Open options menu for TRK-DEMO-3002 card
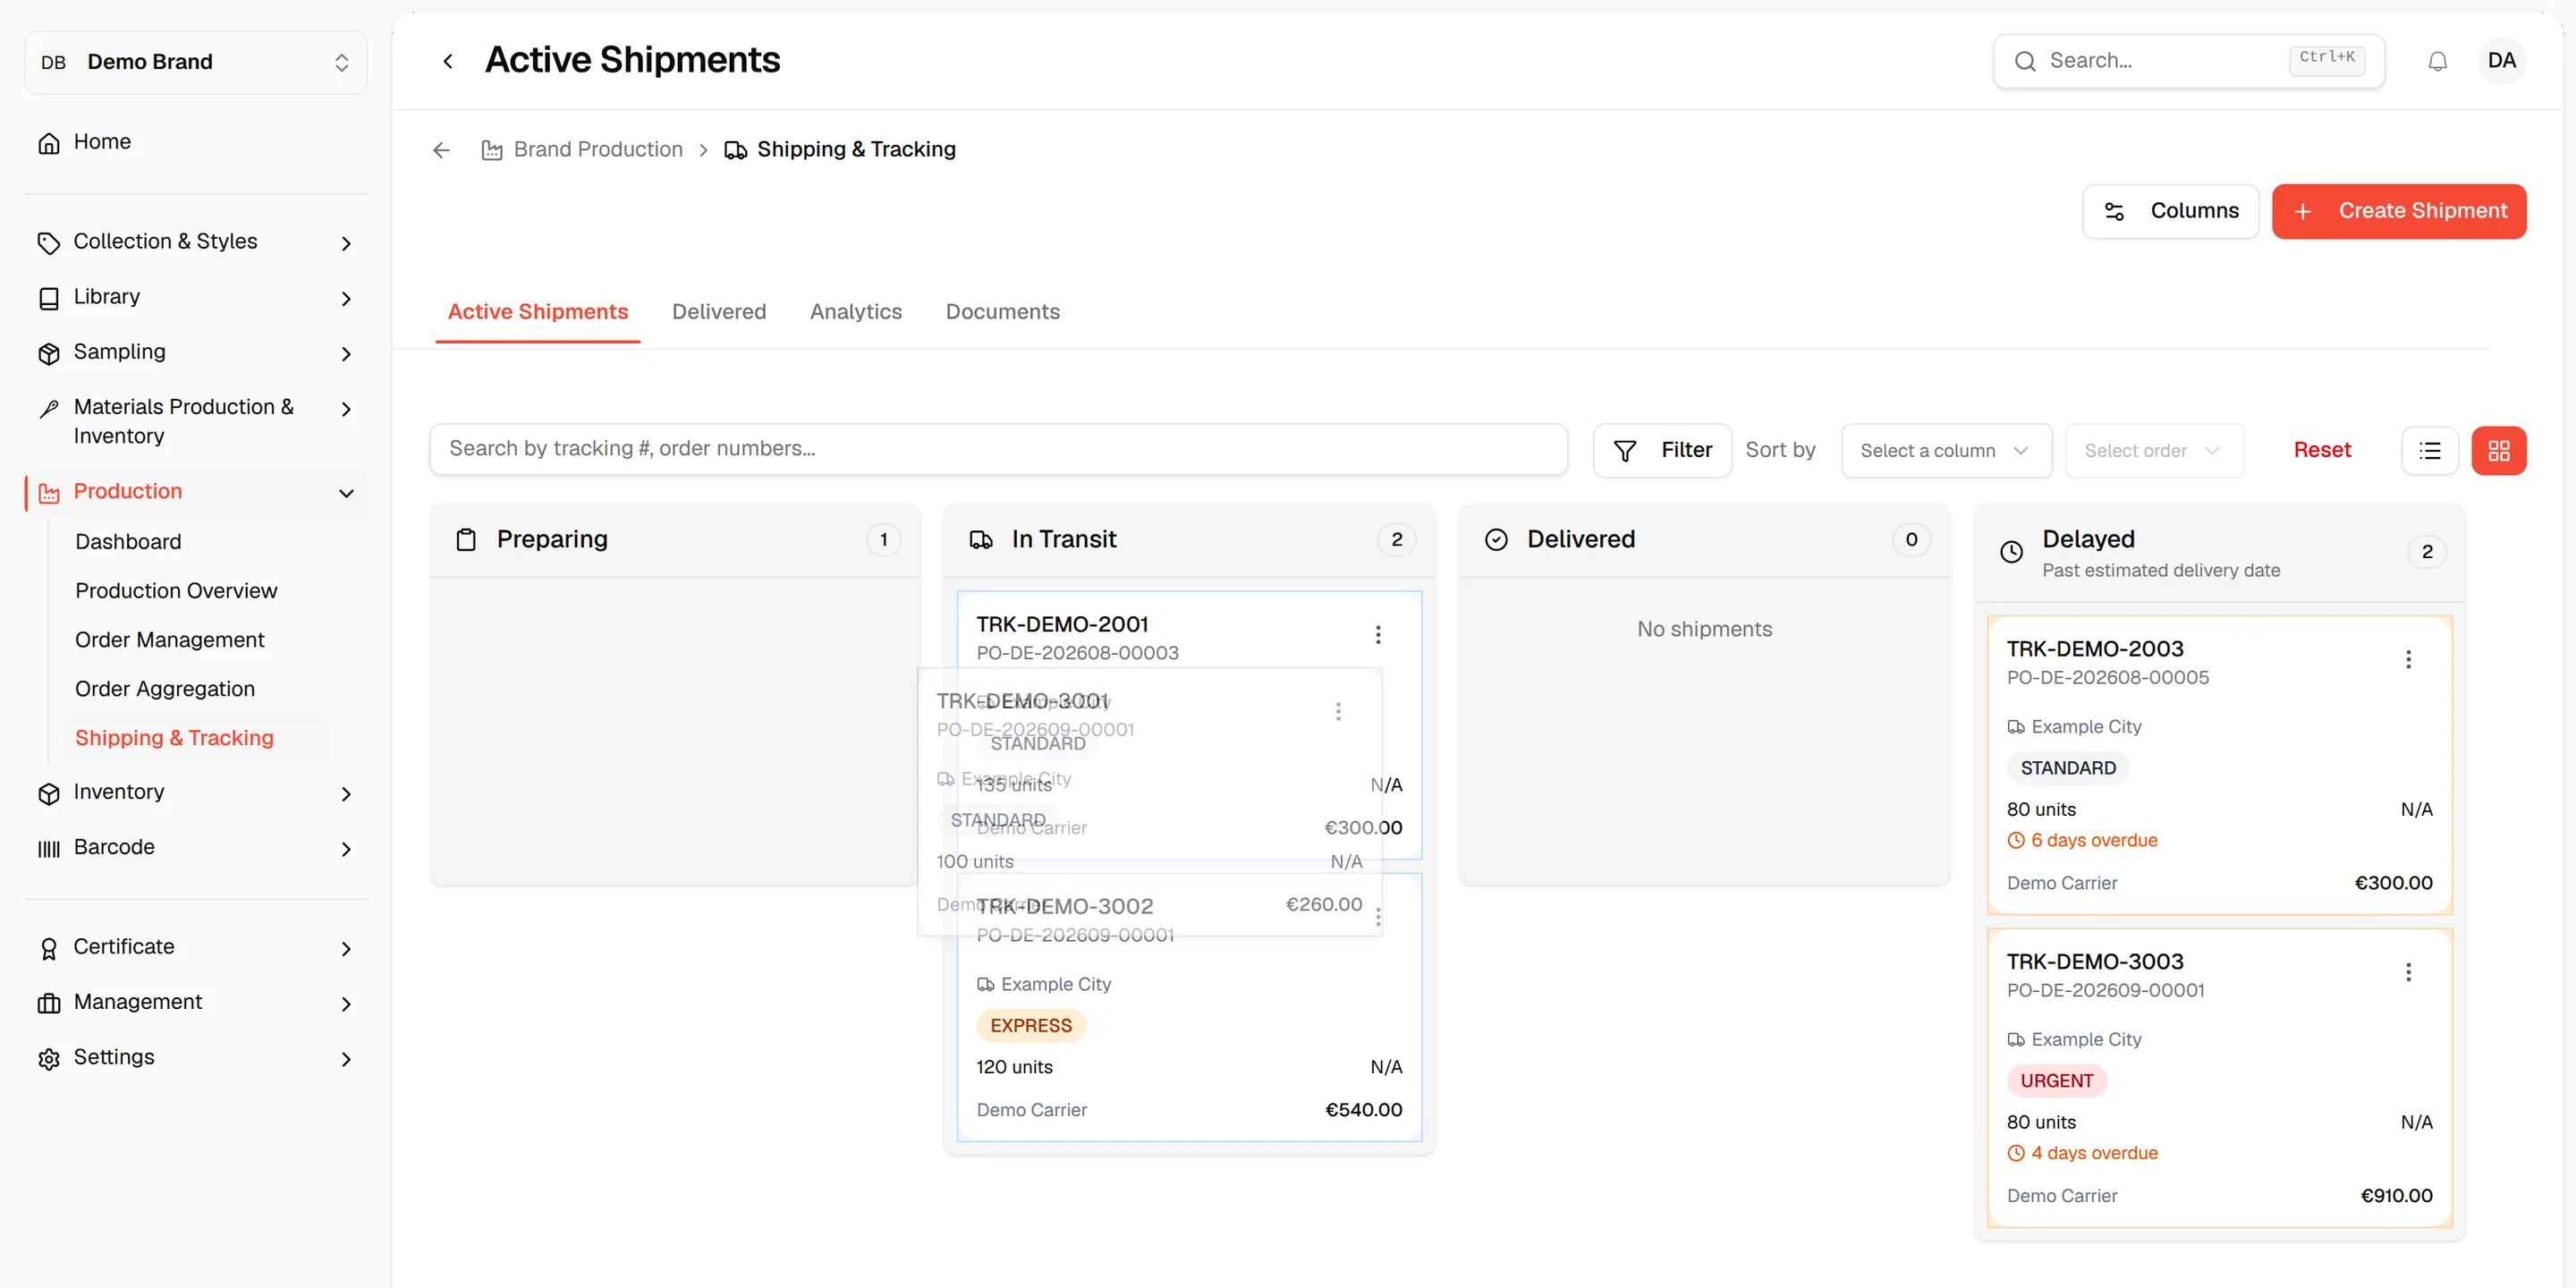The image size is (2576, 1288). point(1378,917)
